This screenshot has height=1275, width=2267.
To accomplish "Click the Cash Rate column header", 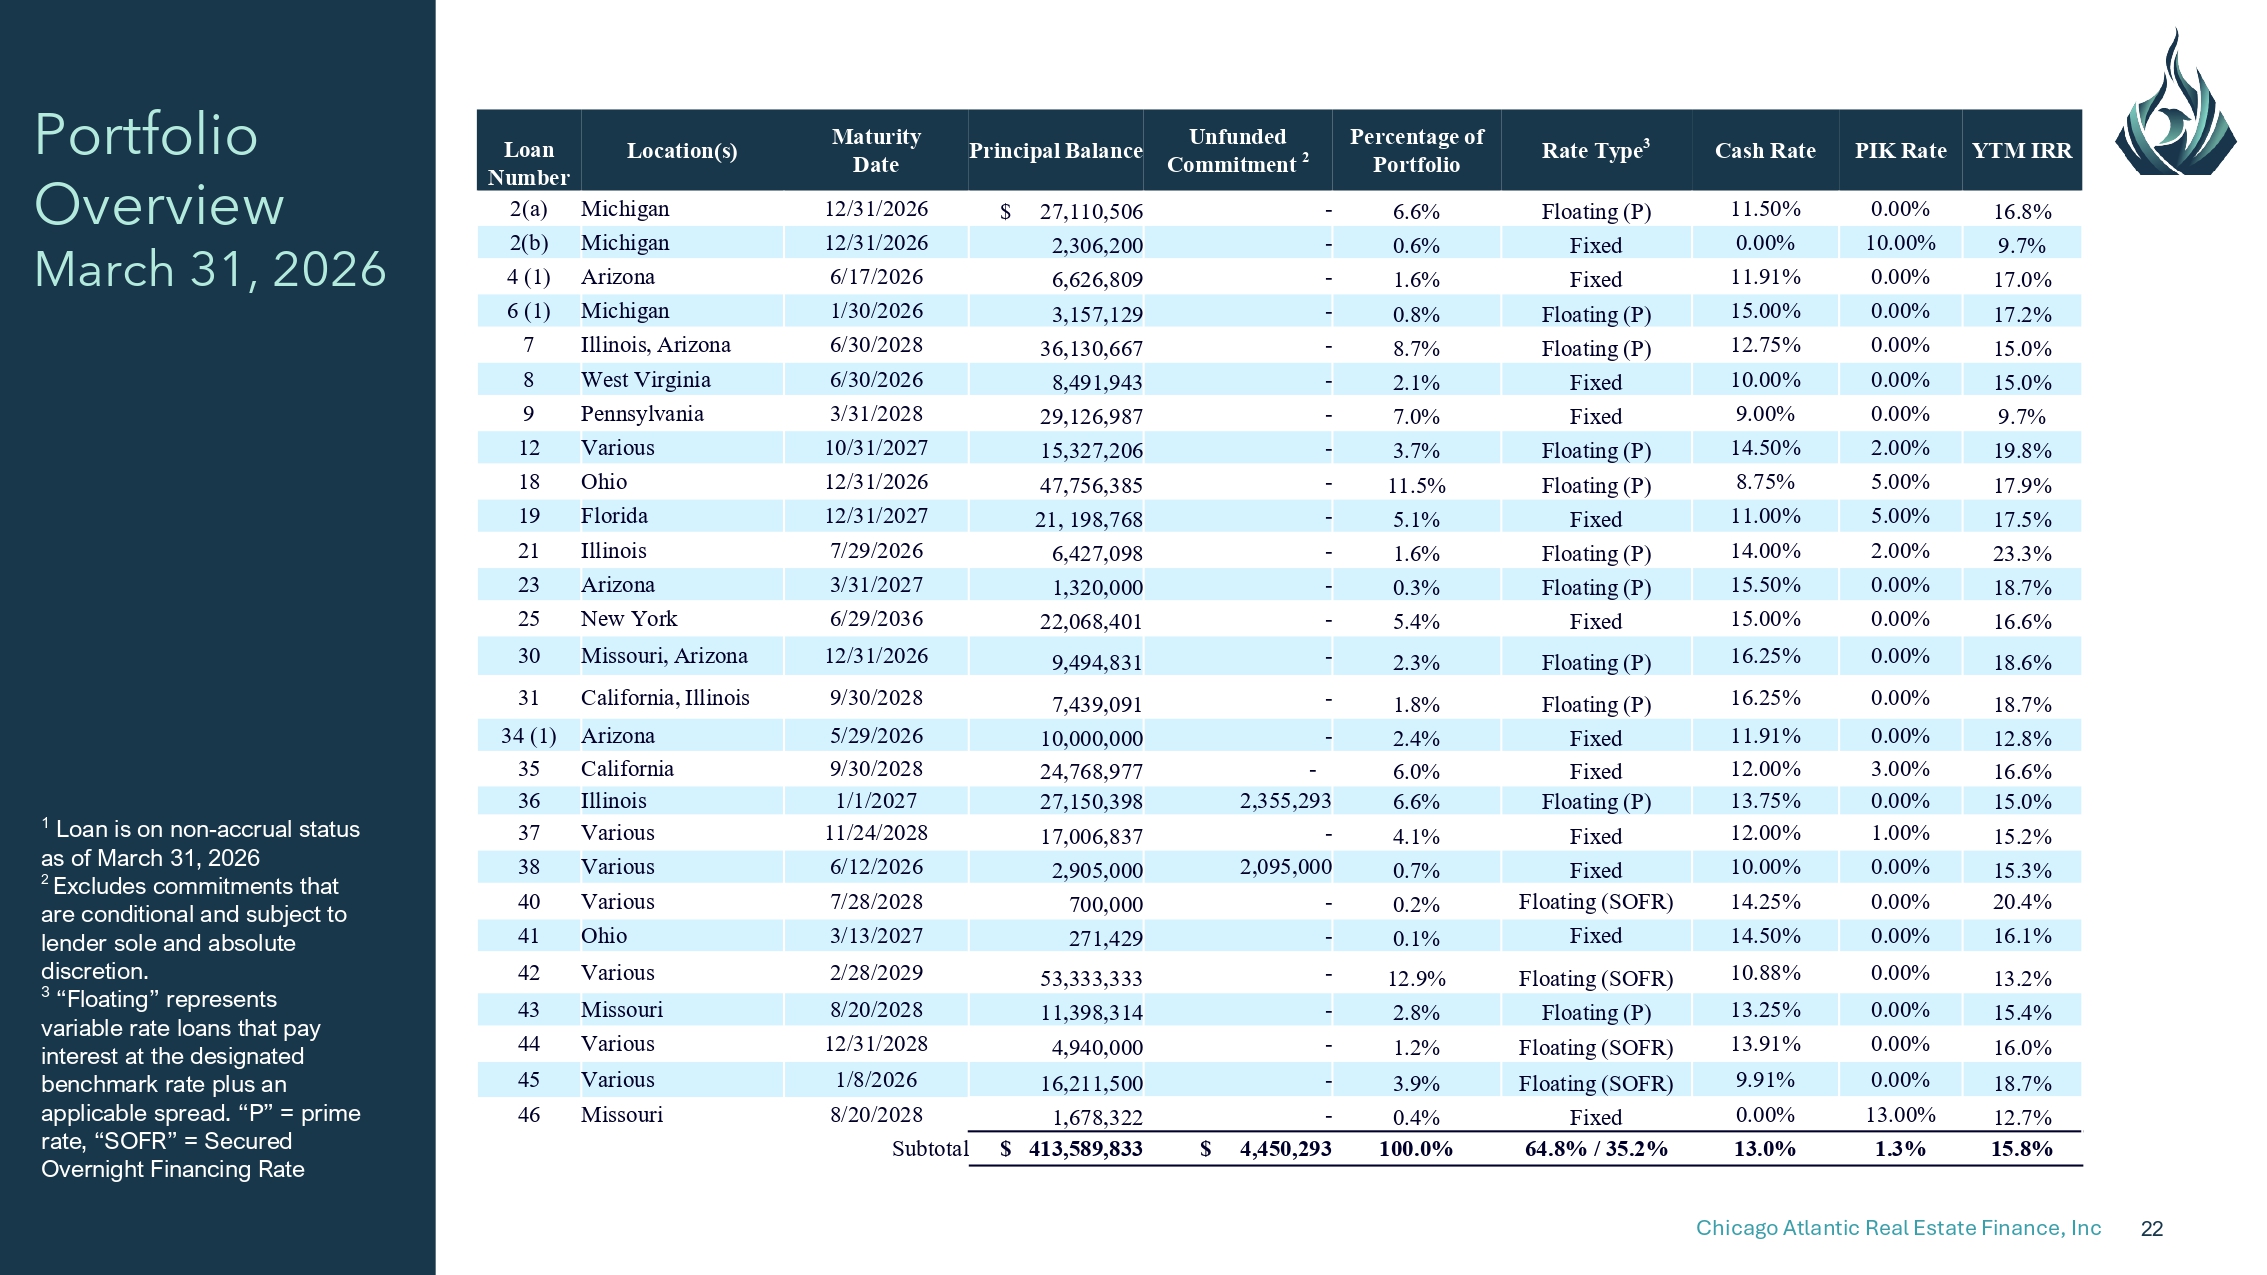I will [x=1765, y=151].
